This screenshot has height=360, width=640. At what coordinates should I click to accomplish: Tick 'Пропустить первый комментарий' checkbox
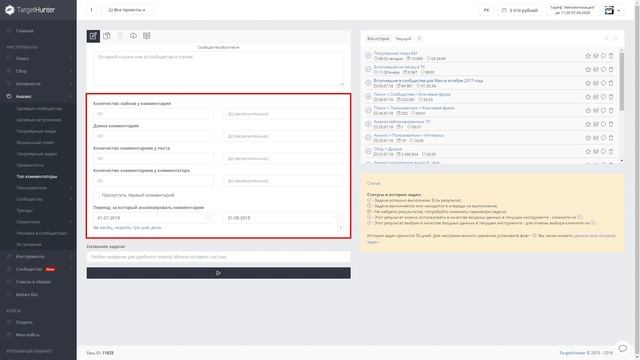coord(97,195)
